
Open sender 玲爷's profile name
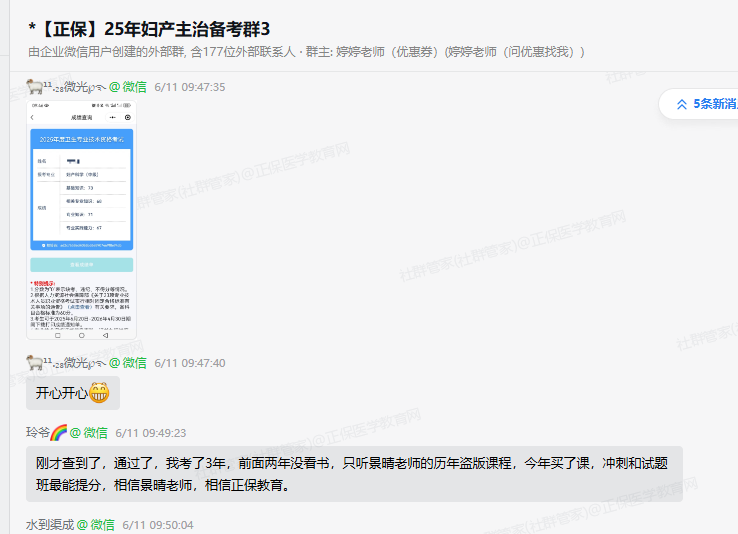(37, 433)
